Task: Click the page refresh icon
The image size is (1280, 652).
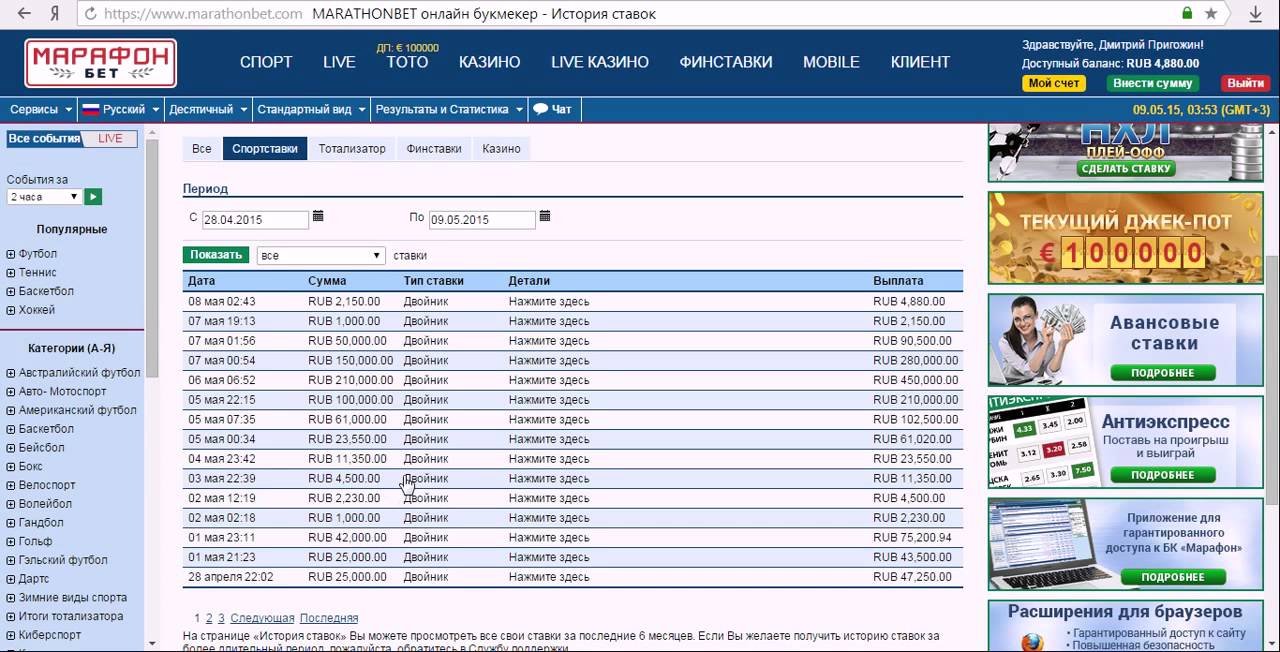Action: click(x=91, y=14)
